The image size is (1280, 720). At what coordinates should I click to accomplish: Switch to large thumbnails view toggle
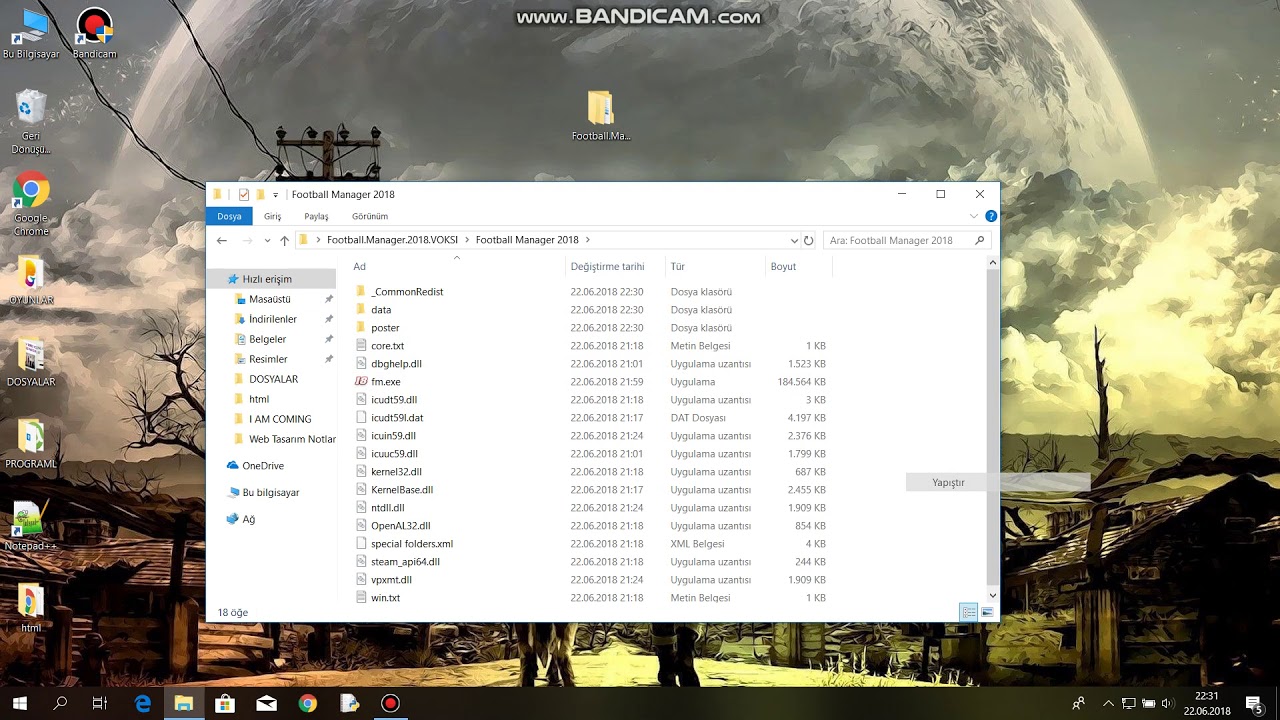click(x=987, y=612)
